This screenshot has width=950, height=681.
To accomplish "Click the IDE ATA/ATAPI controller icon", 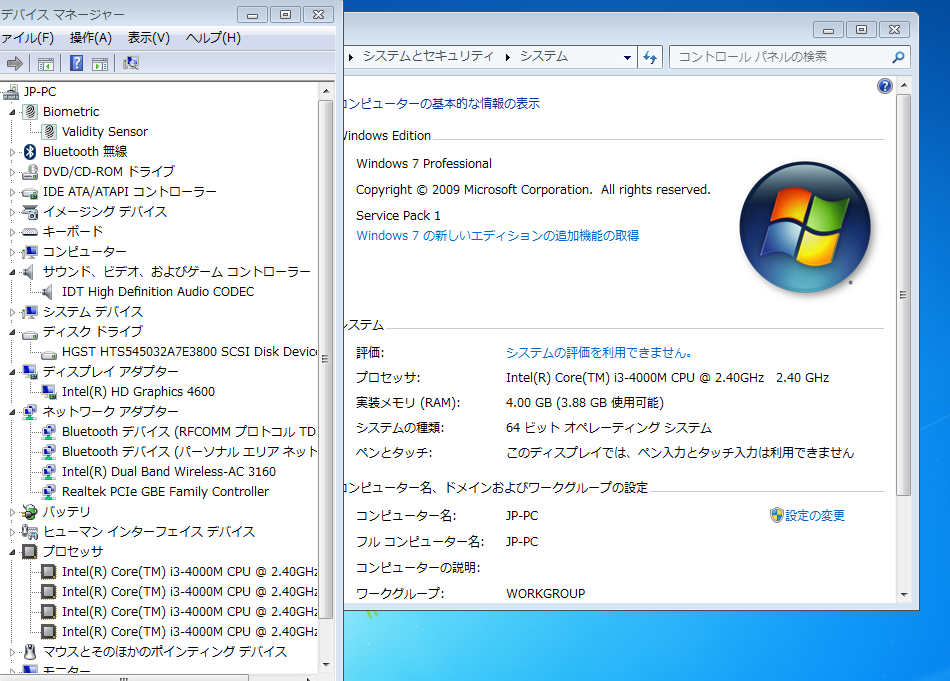I will tap(30, 193).
